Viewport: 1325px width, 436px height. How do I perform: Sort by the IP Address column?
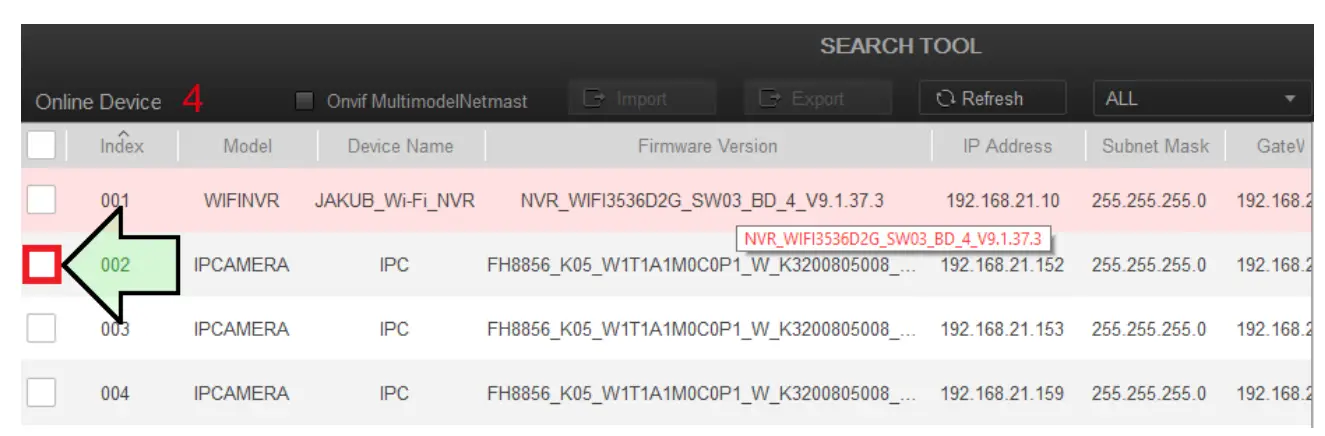1007,146
